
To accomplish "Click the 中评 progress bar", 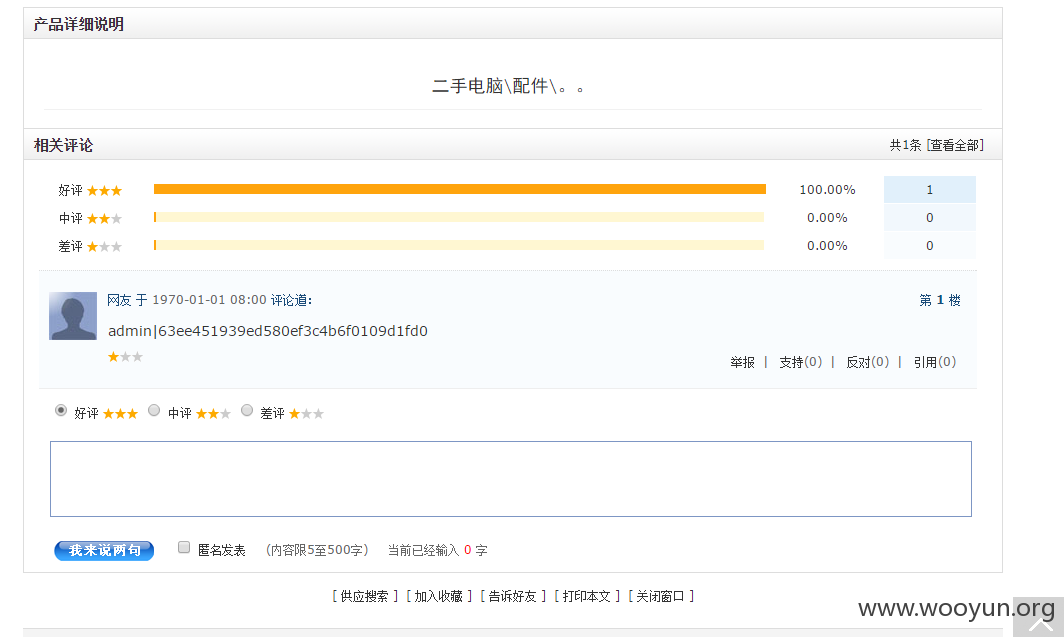I will coord(459,217).
